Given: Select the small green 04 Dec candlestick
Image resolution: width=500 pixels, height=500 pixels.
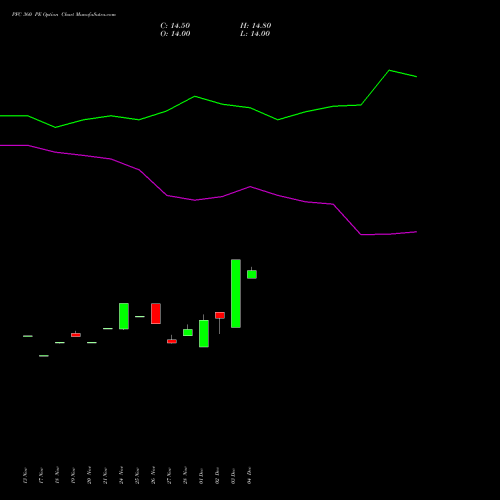Looking at the screenshot, I should click(252, 274).
